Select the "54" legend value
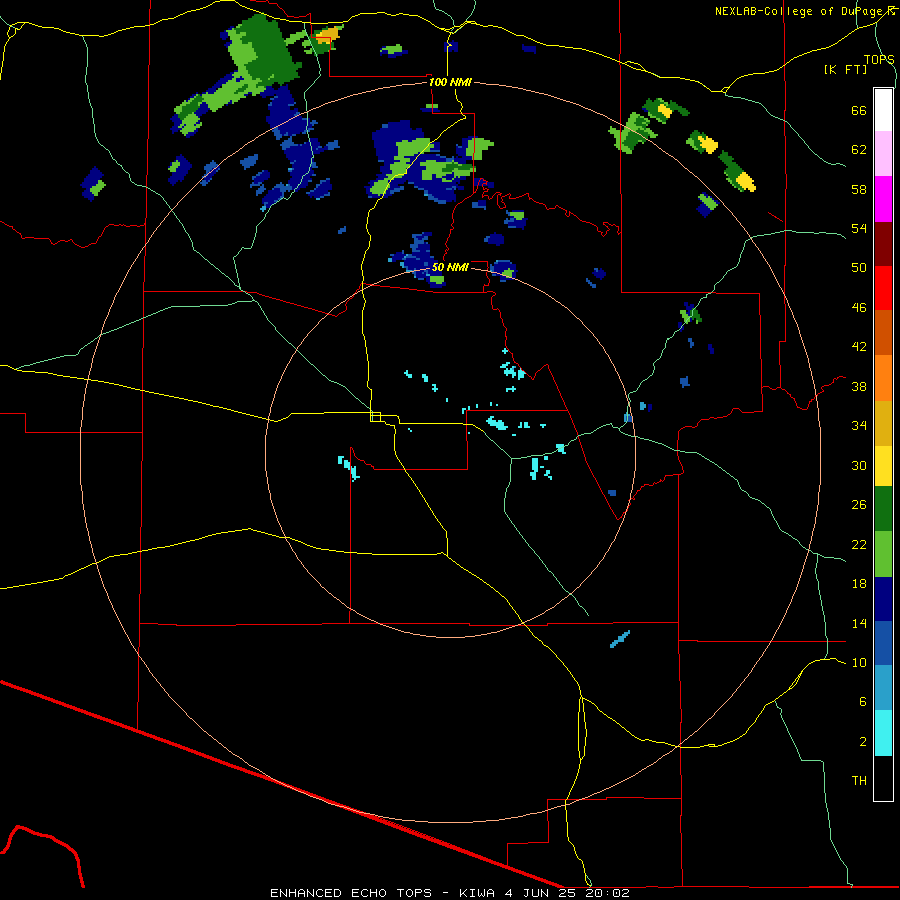 859,229
